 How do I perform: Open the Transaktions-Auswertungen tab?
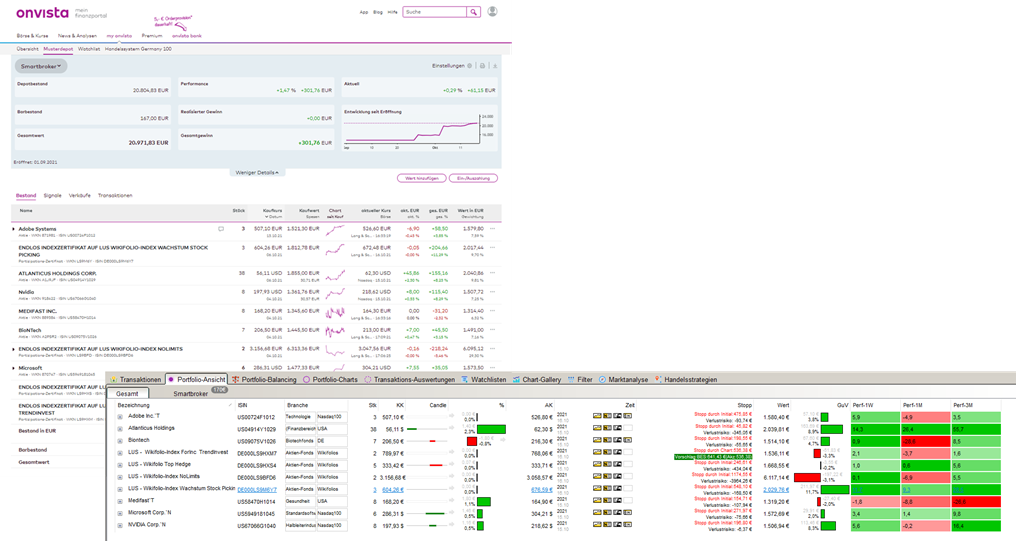(409, 380)
